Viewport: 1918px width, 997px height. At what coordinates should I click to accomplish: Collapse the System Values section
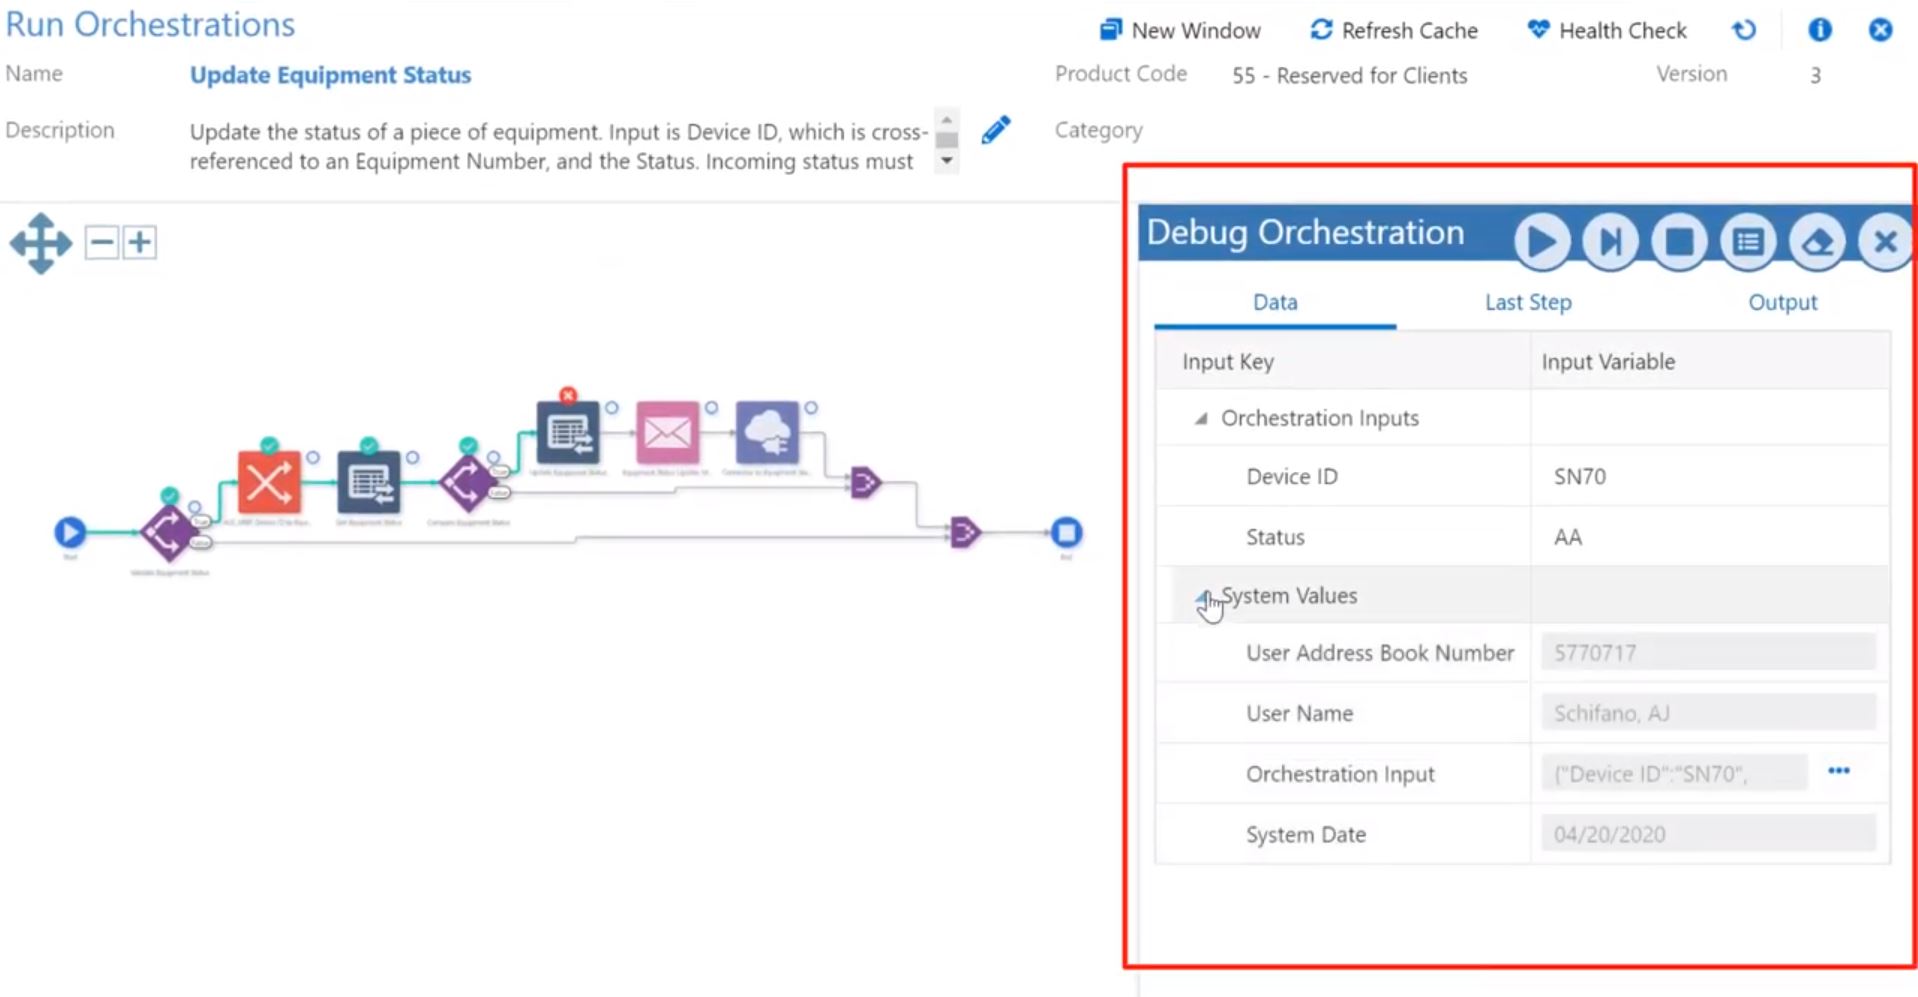tap(1203, 595)
